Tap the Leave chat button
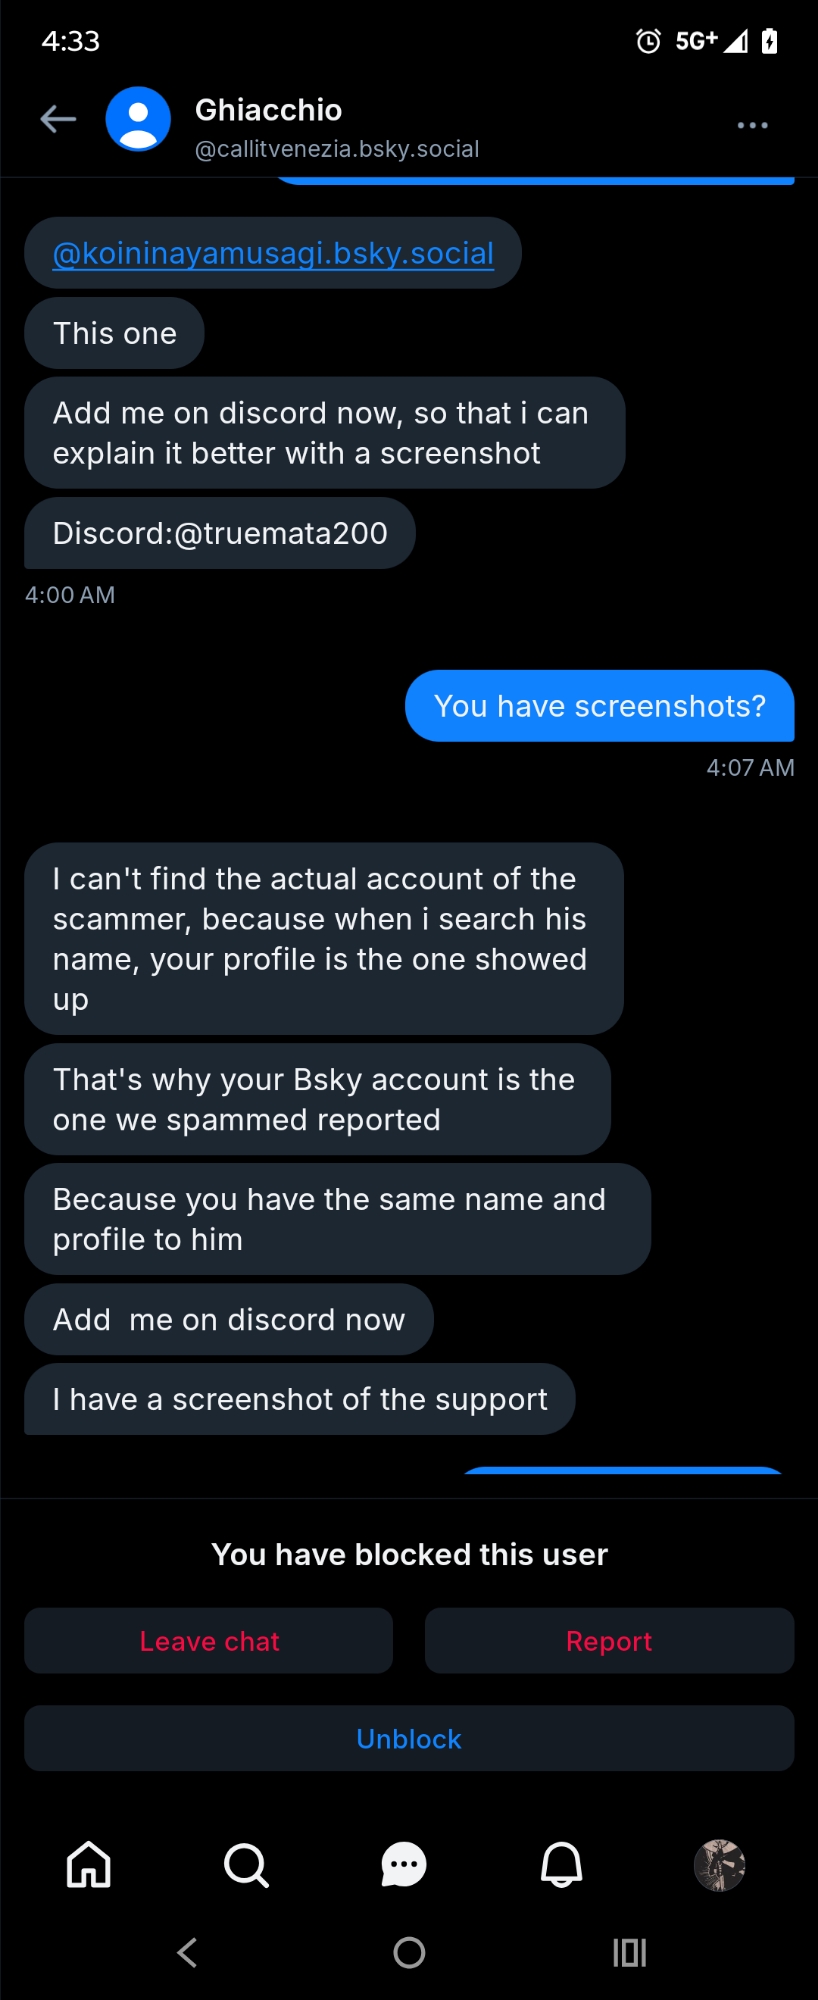The width and height of the screenshot is (818, 2000). click(x=209, y=1641)
